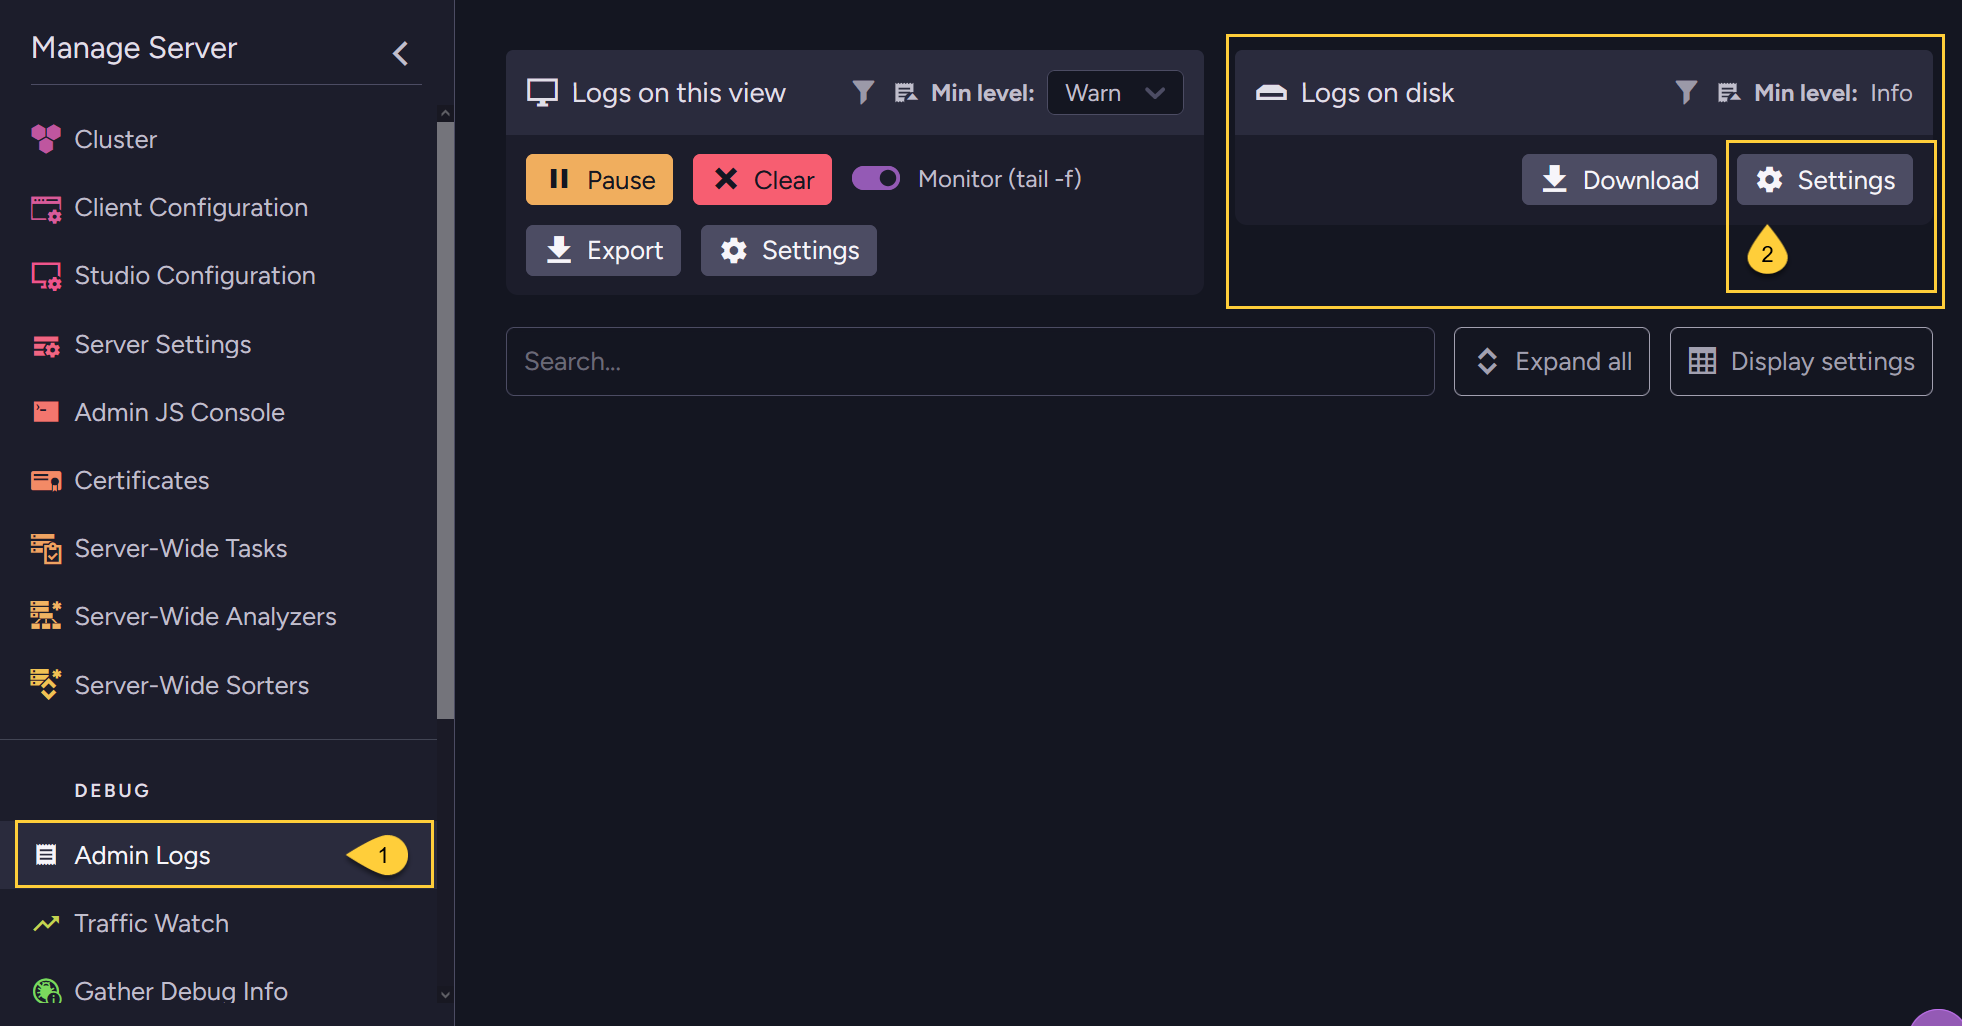Export the logs on this view
Image resolution: width=1962 pixels, height=1026 pixels.
[x=603, y=250]
